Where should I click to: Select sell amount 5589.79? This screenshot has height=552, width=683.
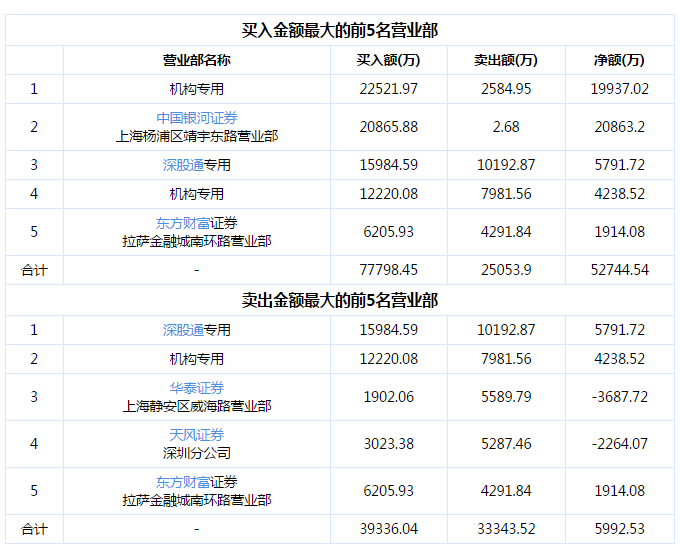click(x=506, y=397)
